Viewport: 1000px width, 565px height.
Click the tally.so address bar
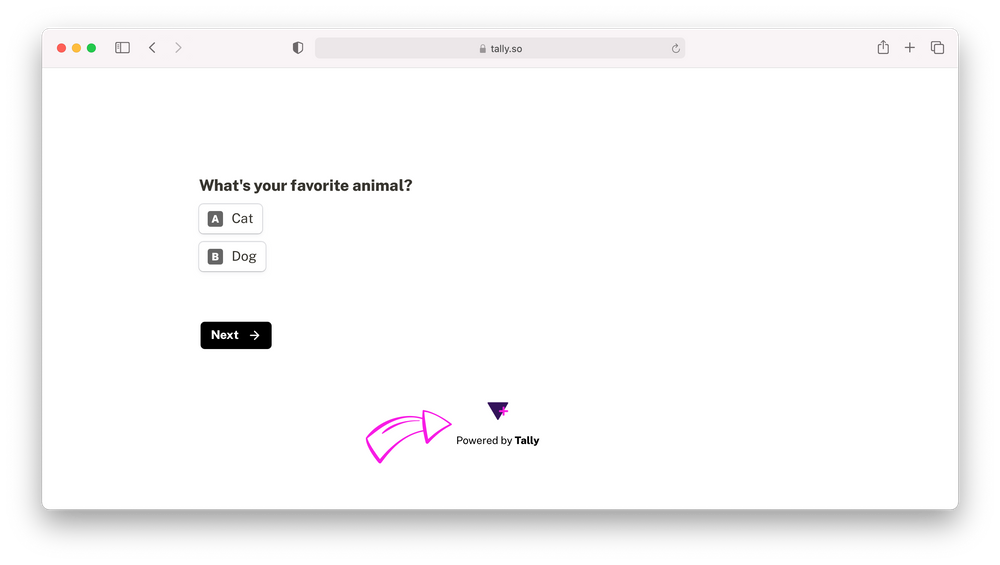point(500,48)
